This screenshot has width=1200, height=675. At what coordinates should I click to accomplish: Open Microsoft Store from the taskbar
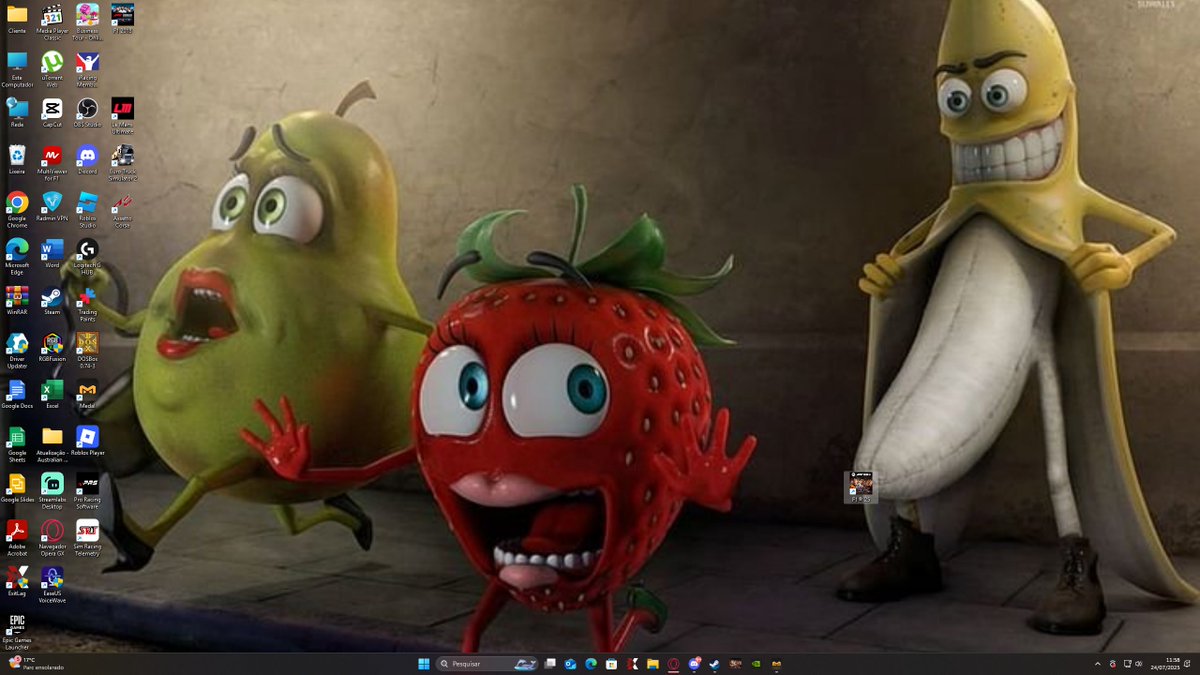(x=611, y=664)
